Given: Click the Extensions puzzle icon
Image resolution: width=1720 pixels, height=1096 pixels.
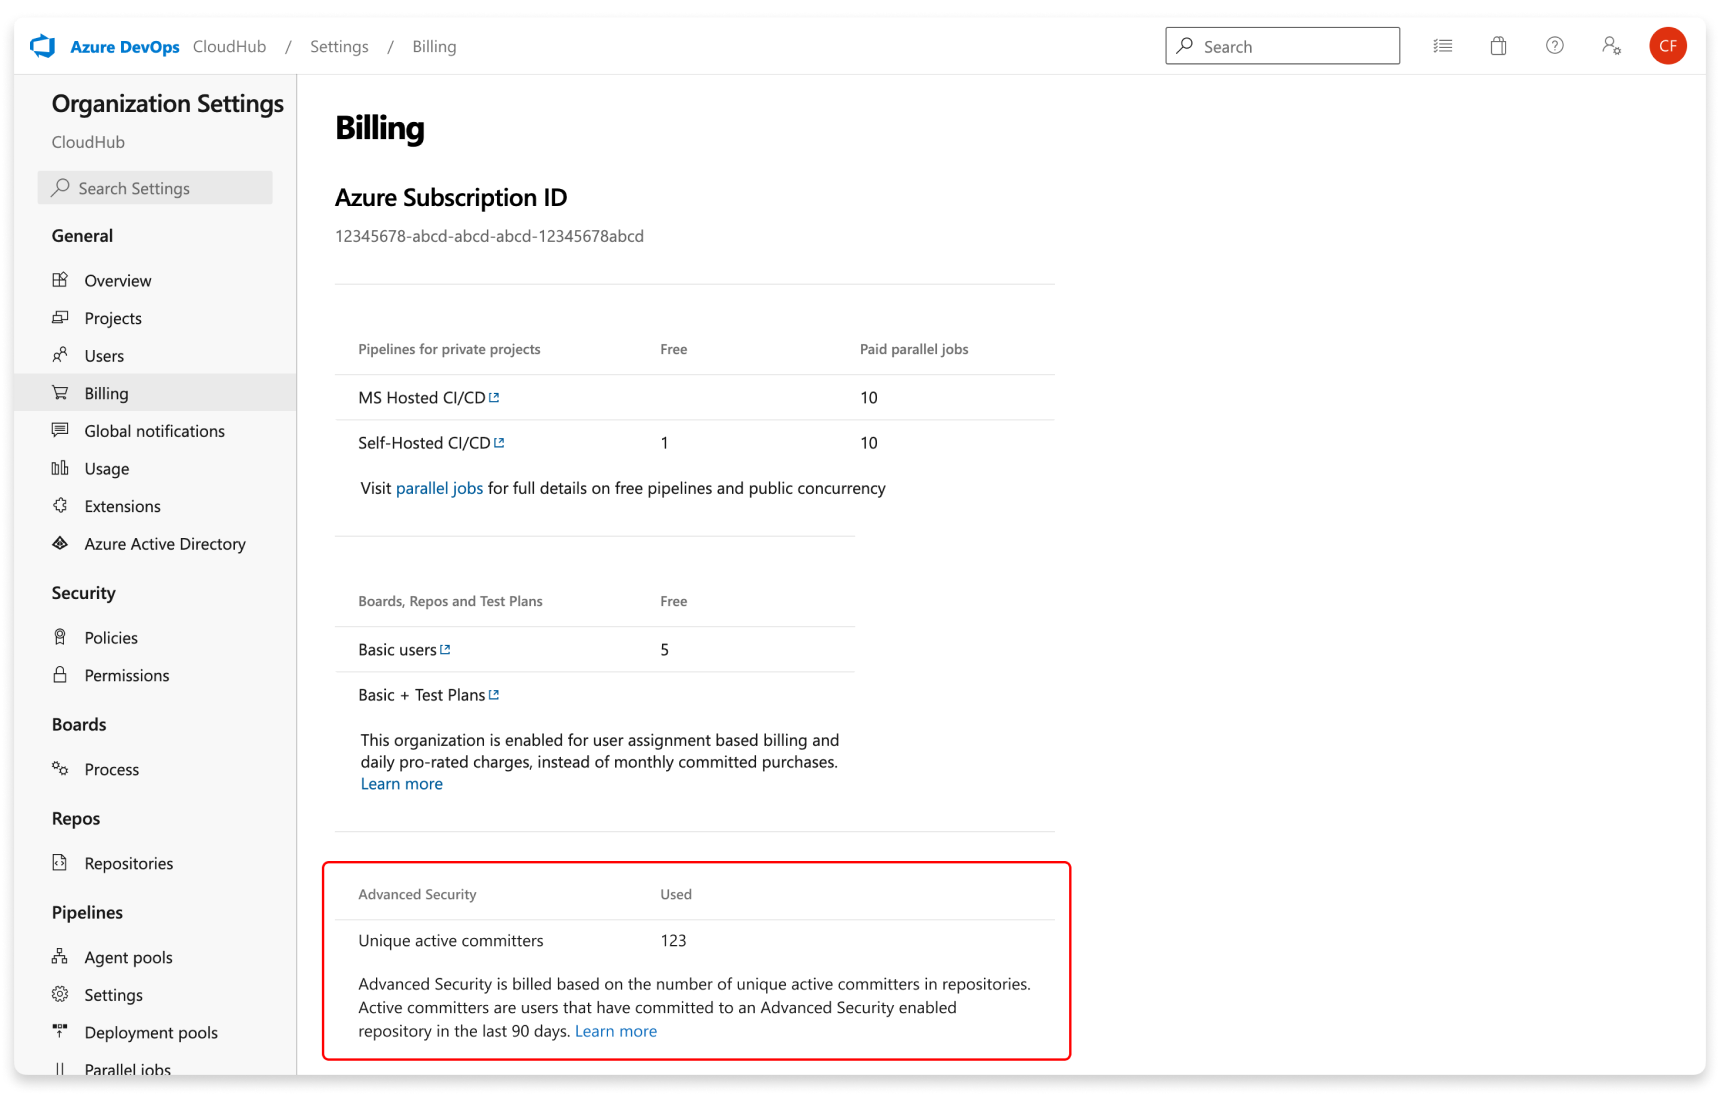Looking at the screenshot, I should (61, 506).
